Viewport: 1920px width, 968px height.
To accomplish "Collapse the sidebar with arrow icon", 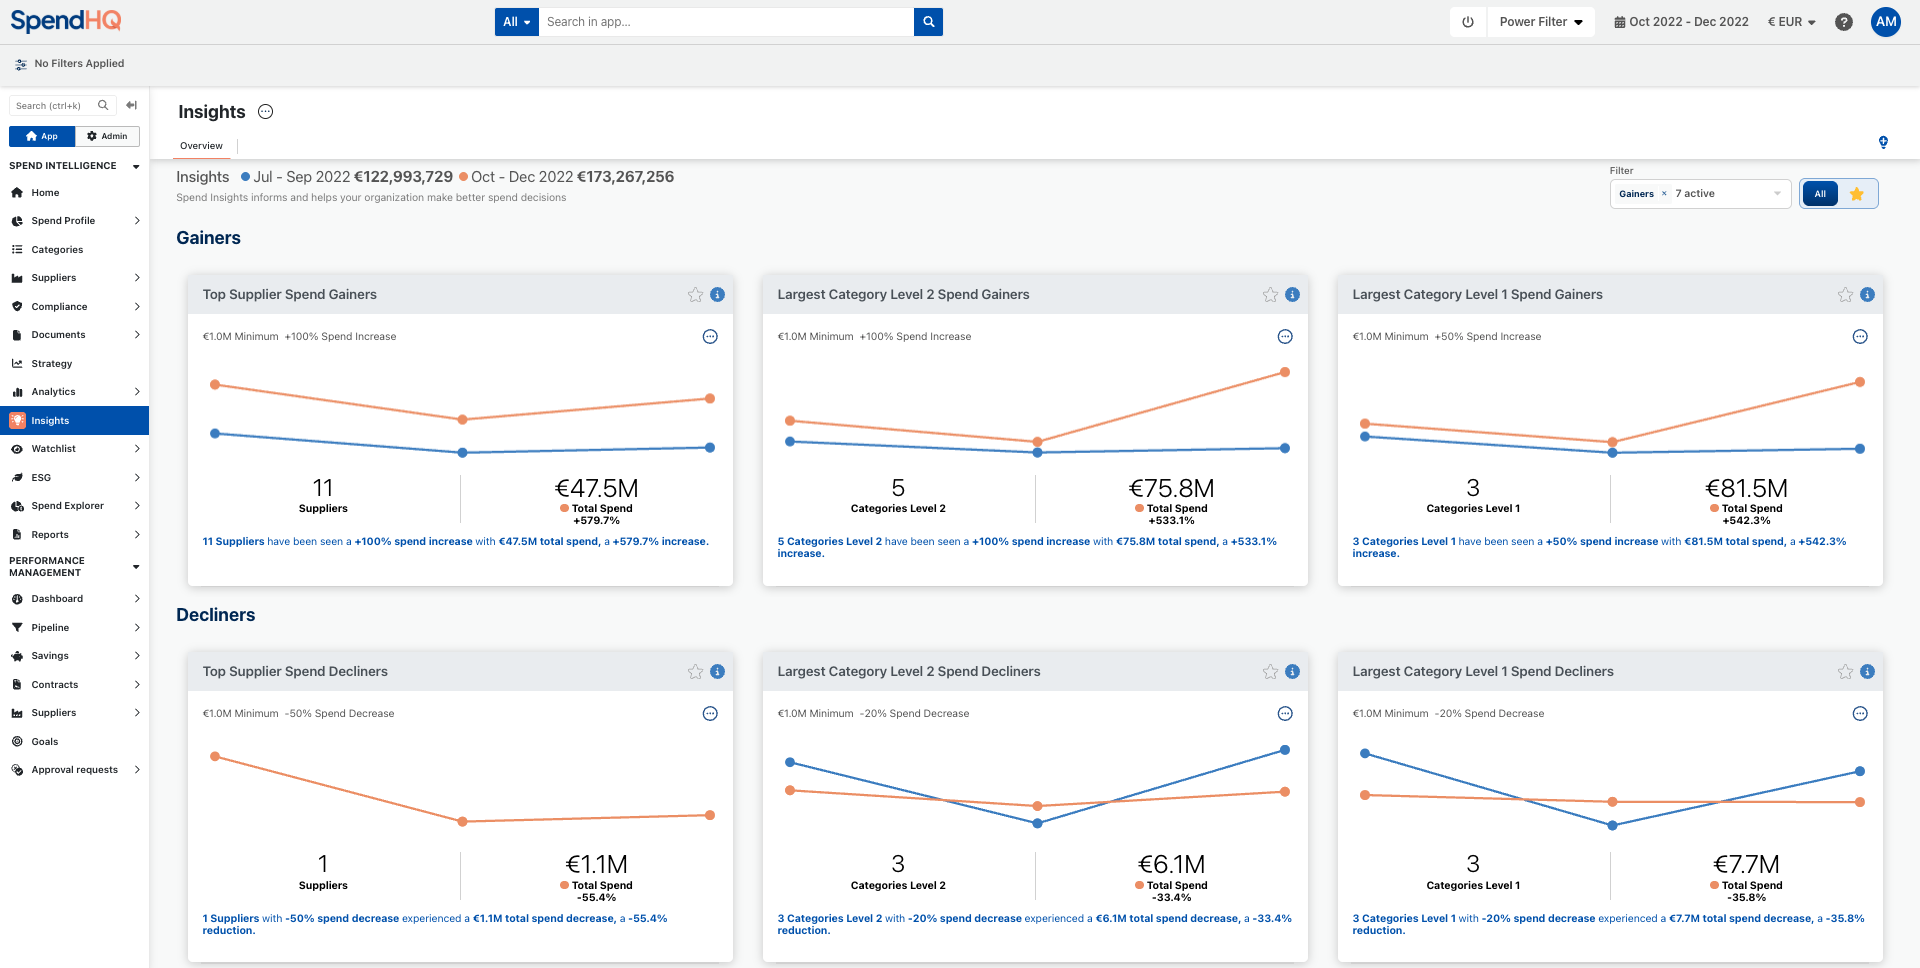I will pos(131,105).
